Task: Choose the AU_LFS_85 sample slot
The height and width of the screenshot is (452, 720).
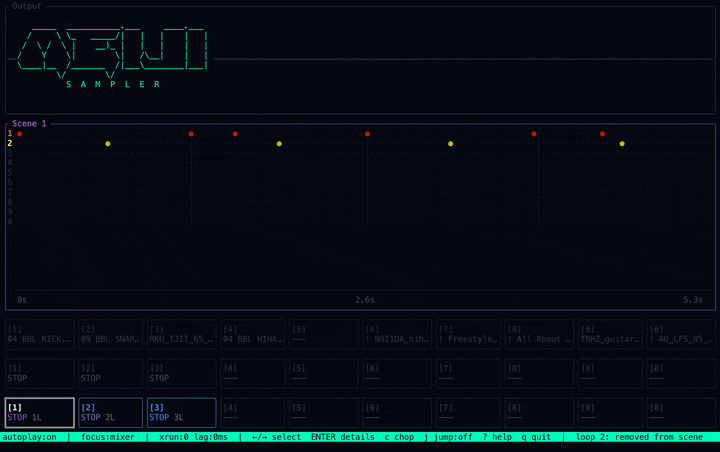Action: point(683,334)
